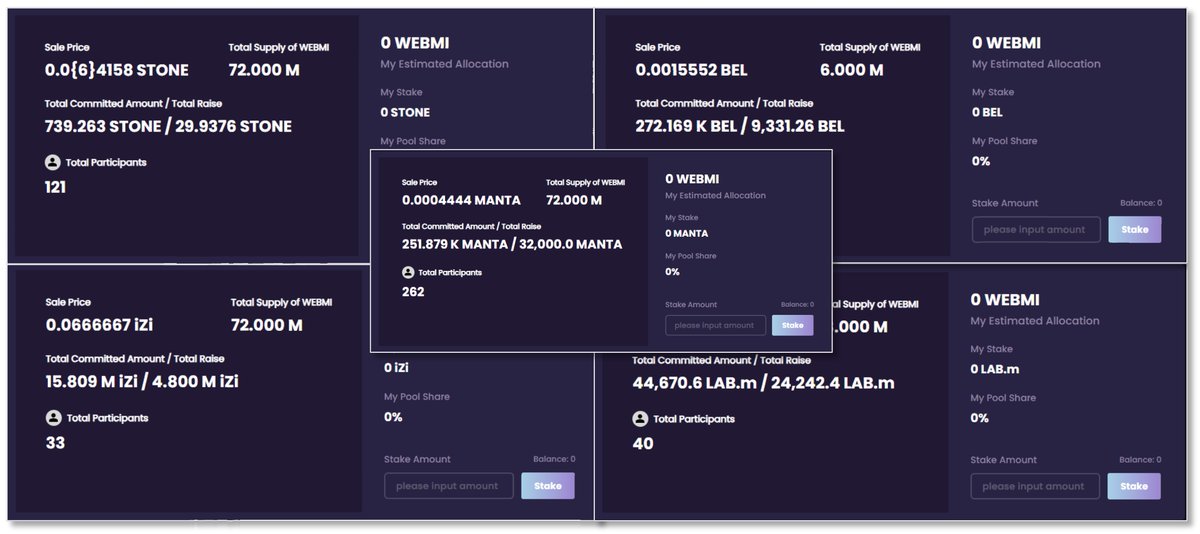Click '0 WEBMI' allocation in LAB.m pool
Image resolution: width=1200 pixels, height=534 pixels.
[x=1006, y=300]
